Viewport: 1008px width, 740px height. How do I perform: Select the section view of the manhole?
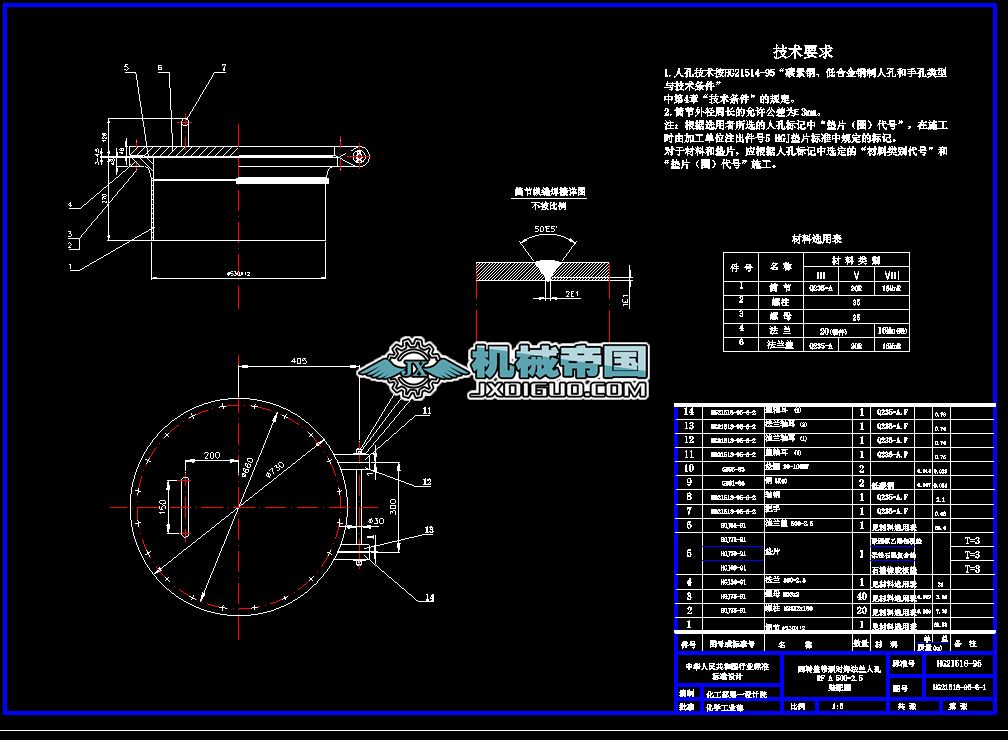click(x=230, y=190)
